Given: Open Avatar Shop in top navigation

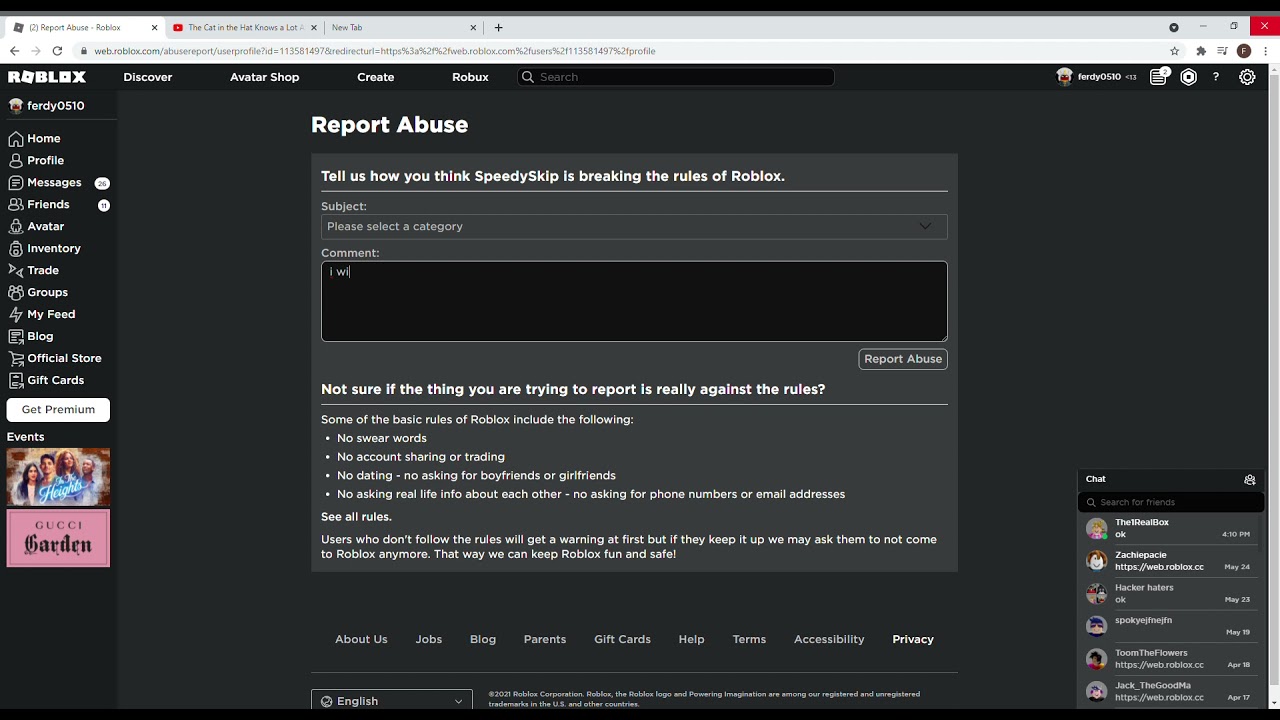Looking at the screenshot, I should coord(265,77).
